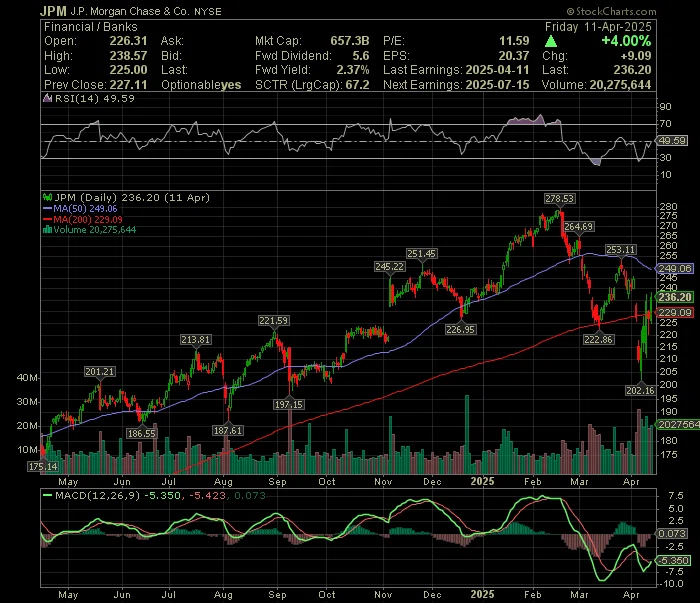Screen dimensions: 700x603
Task: Click the Fwd Yield value 2.37%
Action: click(353, 70)
